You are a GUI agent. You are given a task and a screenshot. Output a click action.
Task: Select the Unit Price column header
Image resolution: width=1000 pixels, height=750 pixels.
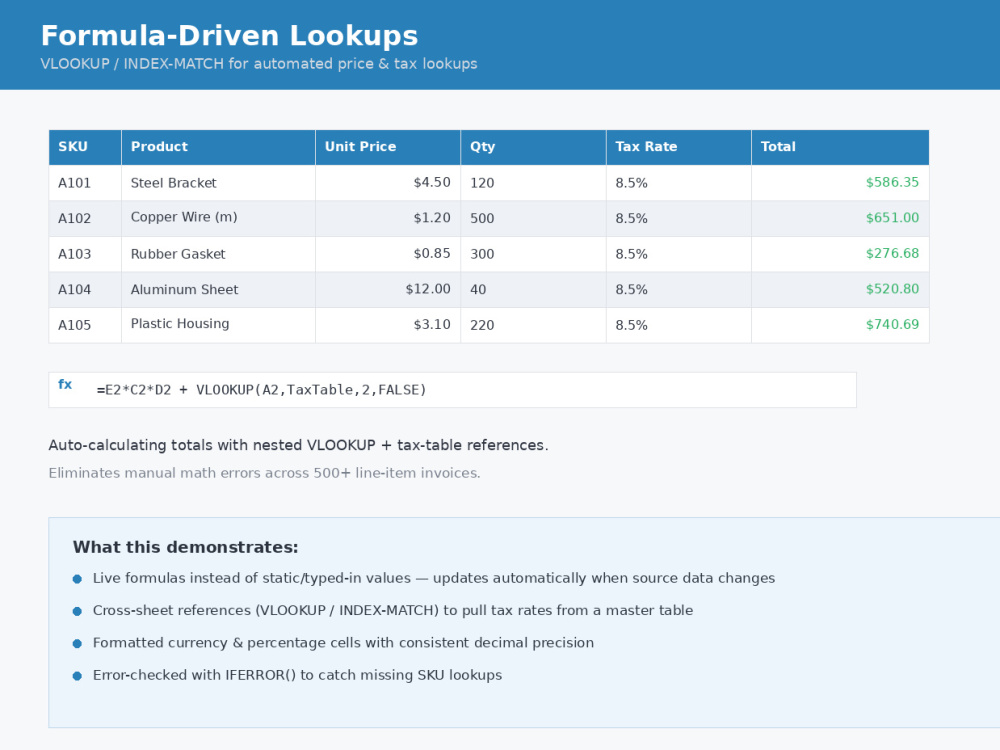[x=388, y=147]
